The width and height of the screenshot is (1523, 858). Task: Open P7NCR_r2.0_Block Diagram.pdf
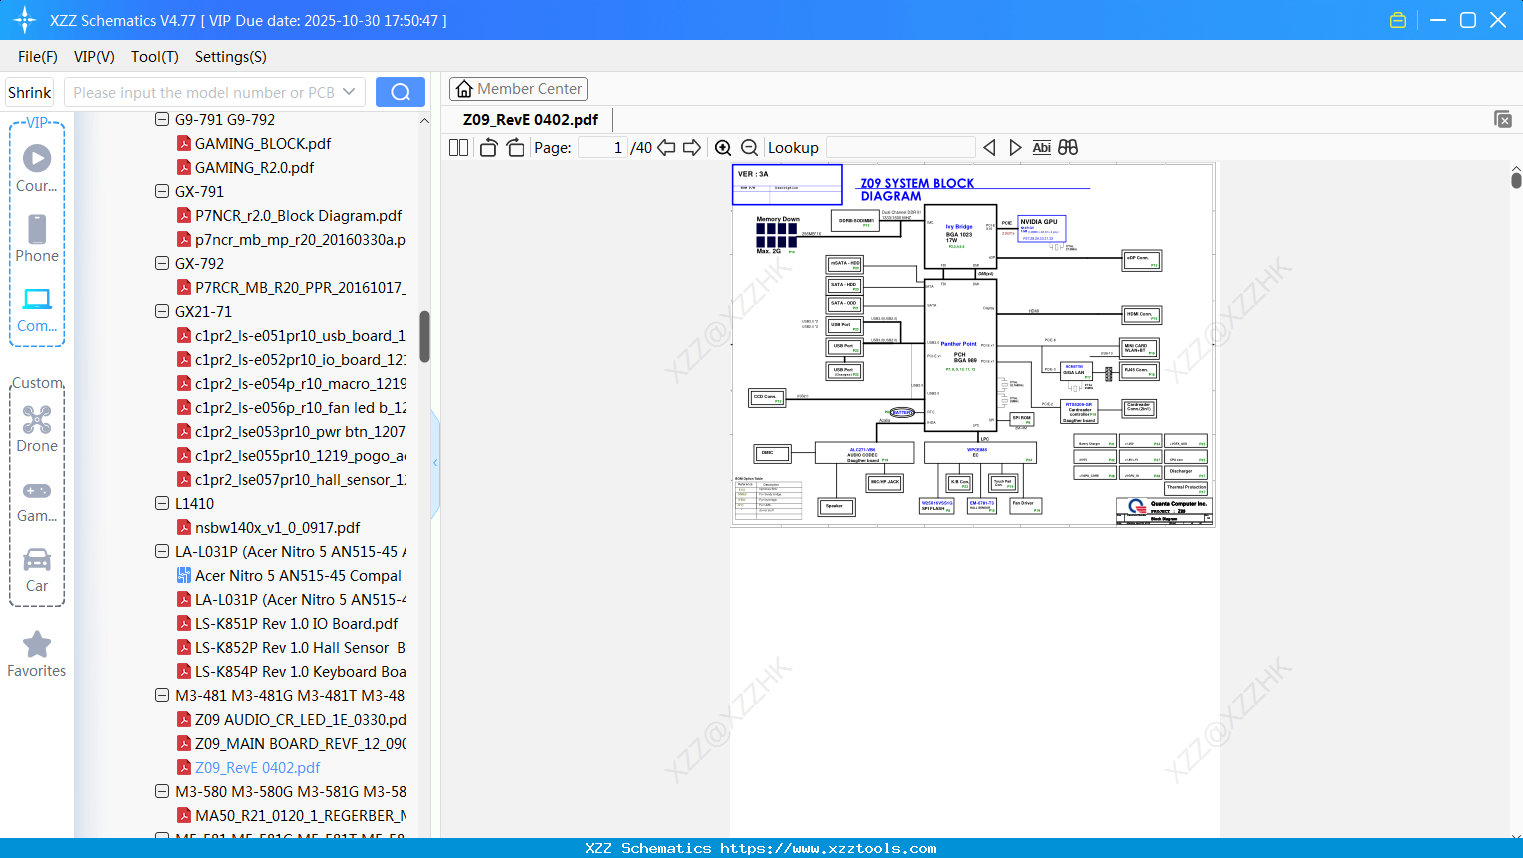(298, 215)
